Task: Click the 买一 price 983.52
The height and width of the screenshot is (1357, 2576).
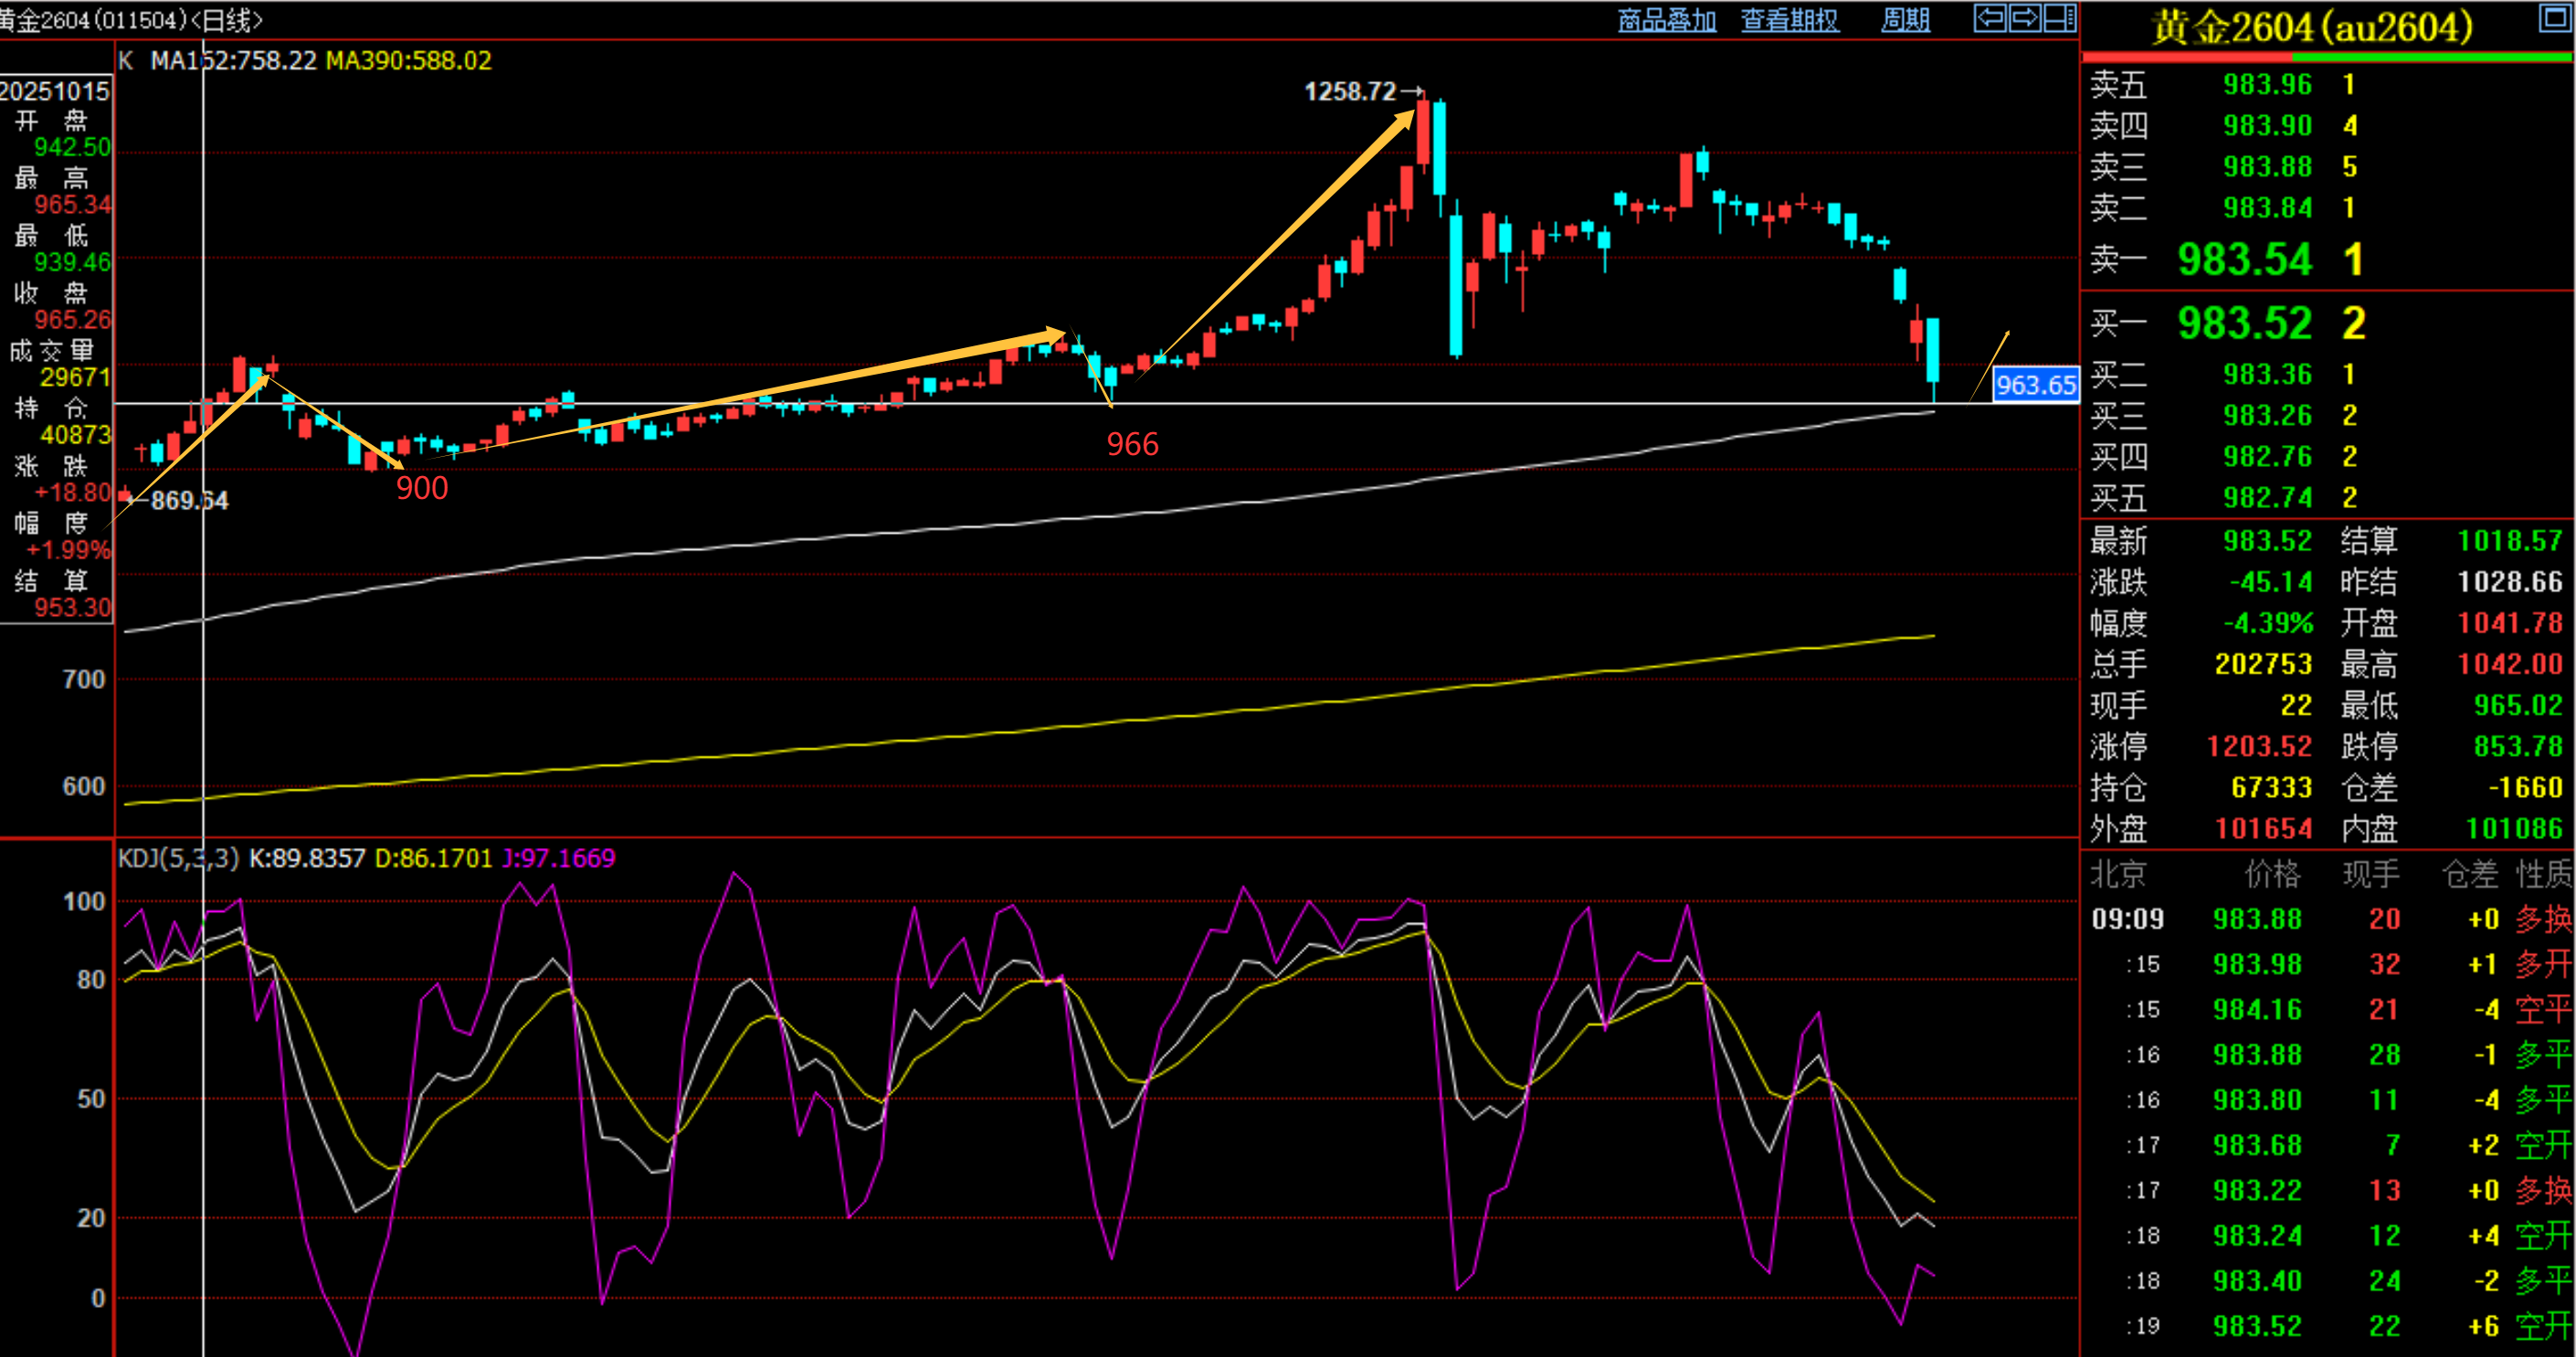Action: tap(2245, 323)
